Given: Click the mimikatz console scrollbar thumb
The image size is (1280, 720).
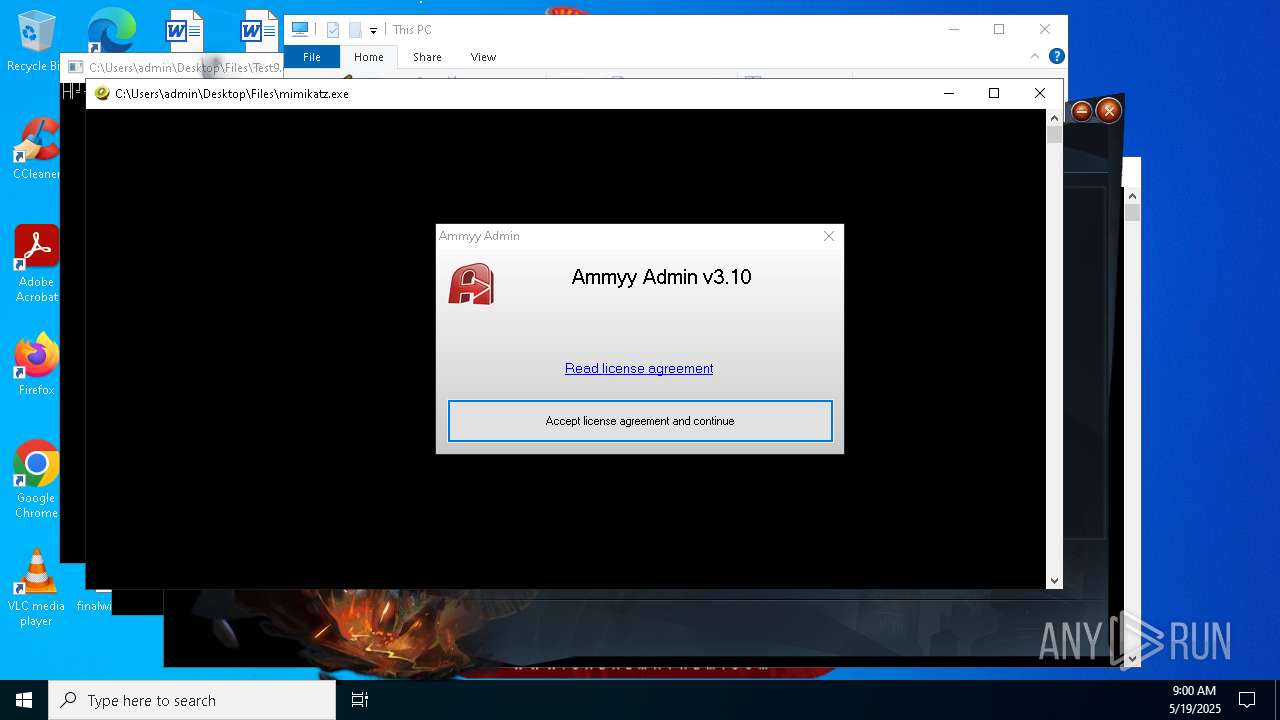Looking at the screenshot, I should [1054, 135].
